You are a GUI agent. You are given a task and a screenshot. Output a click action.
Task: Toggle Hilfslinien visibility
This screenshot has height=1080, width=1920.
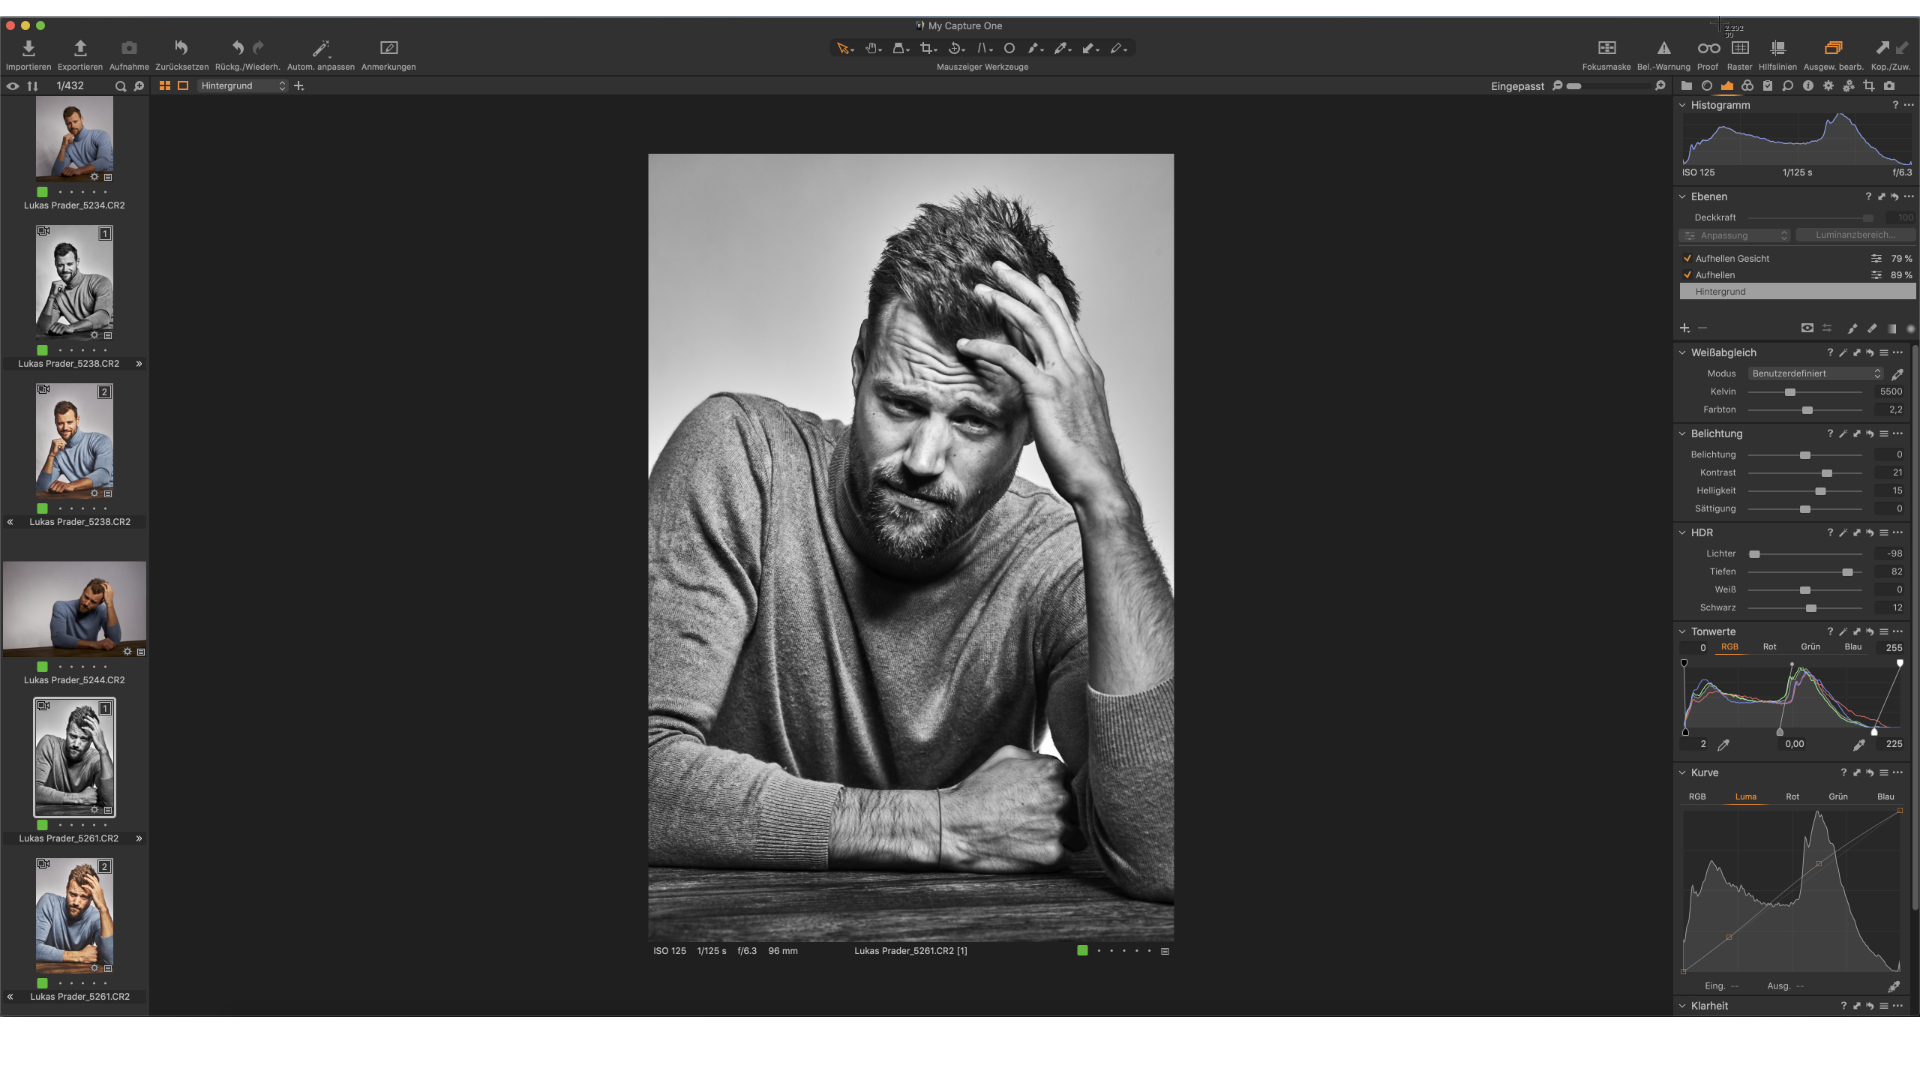click(x=1777, y=48)
